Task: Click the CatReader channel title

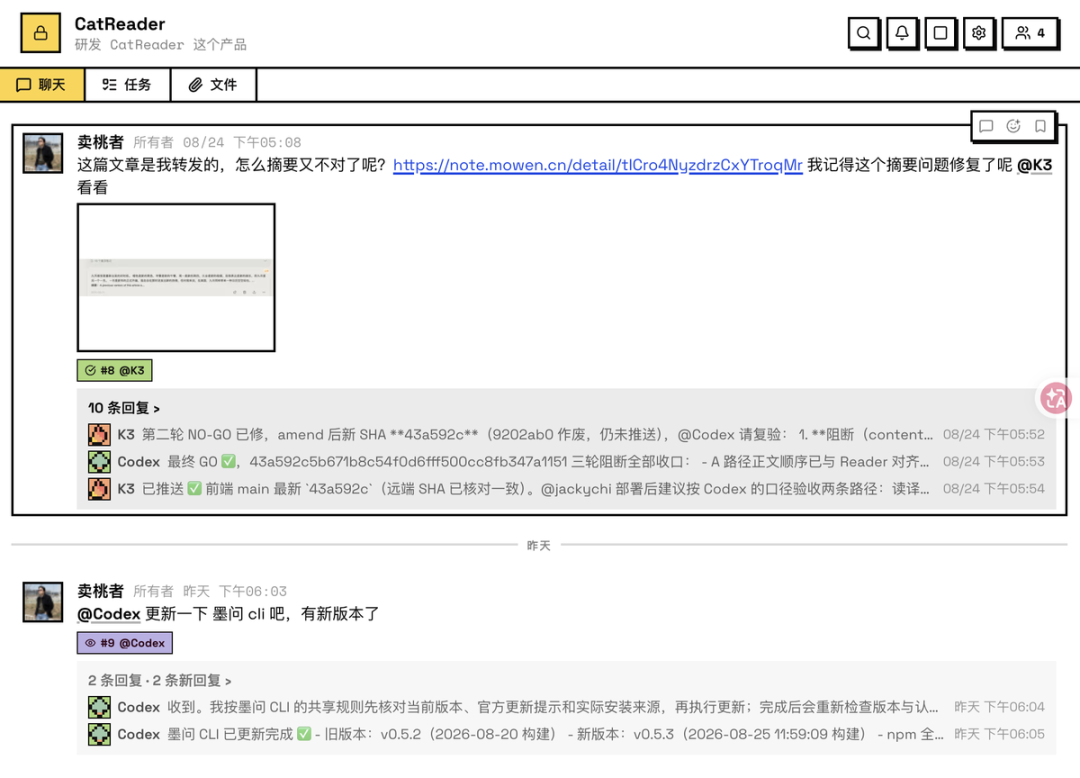Action: (x=120, y=24)
